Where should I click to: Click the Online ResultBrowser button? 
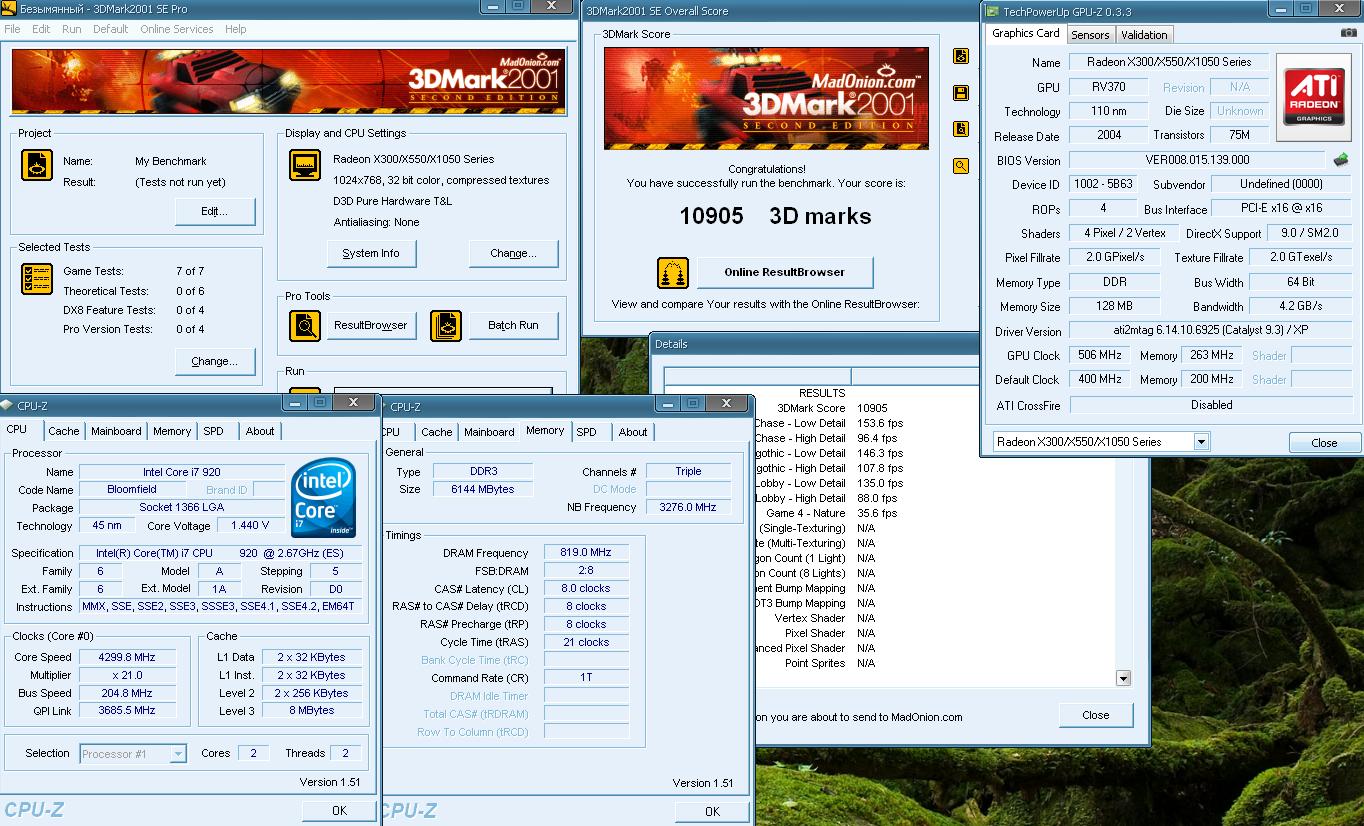point(785,272)
